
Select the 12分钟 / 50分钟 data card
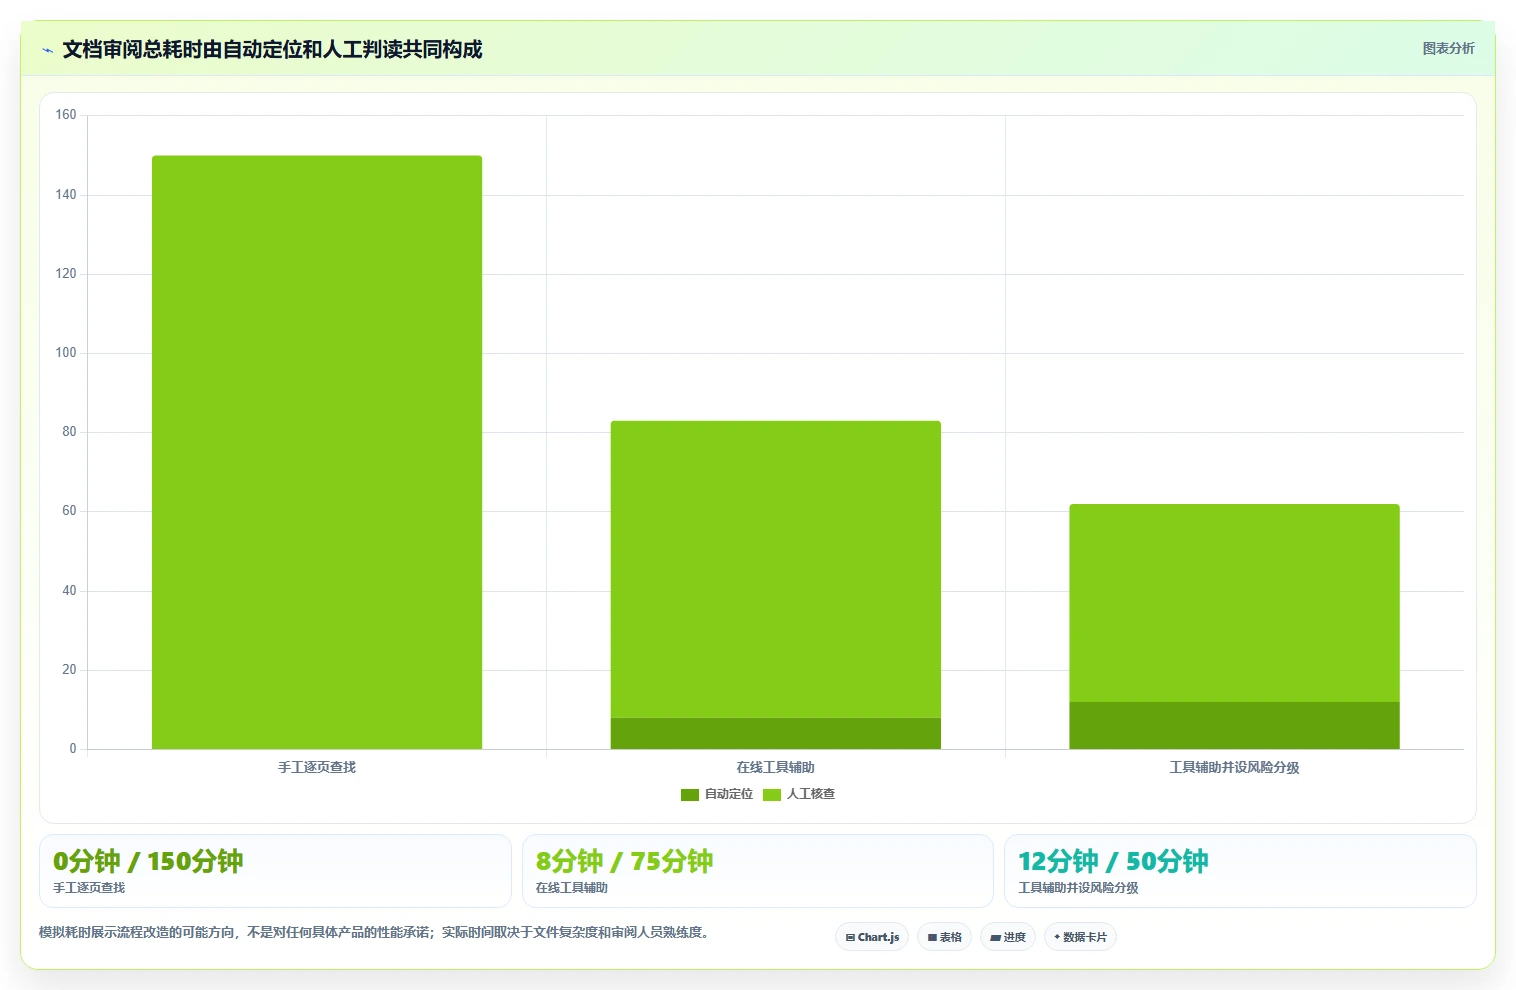point(1240,871)
